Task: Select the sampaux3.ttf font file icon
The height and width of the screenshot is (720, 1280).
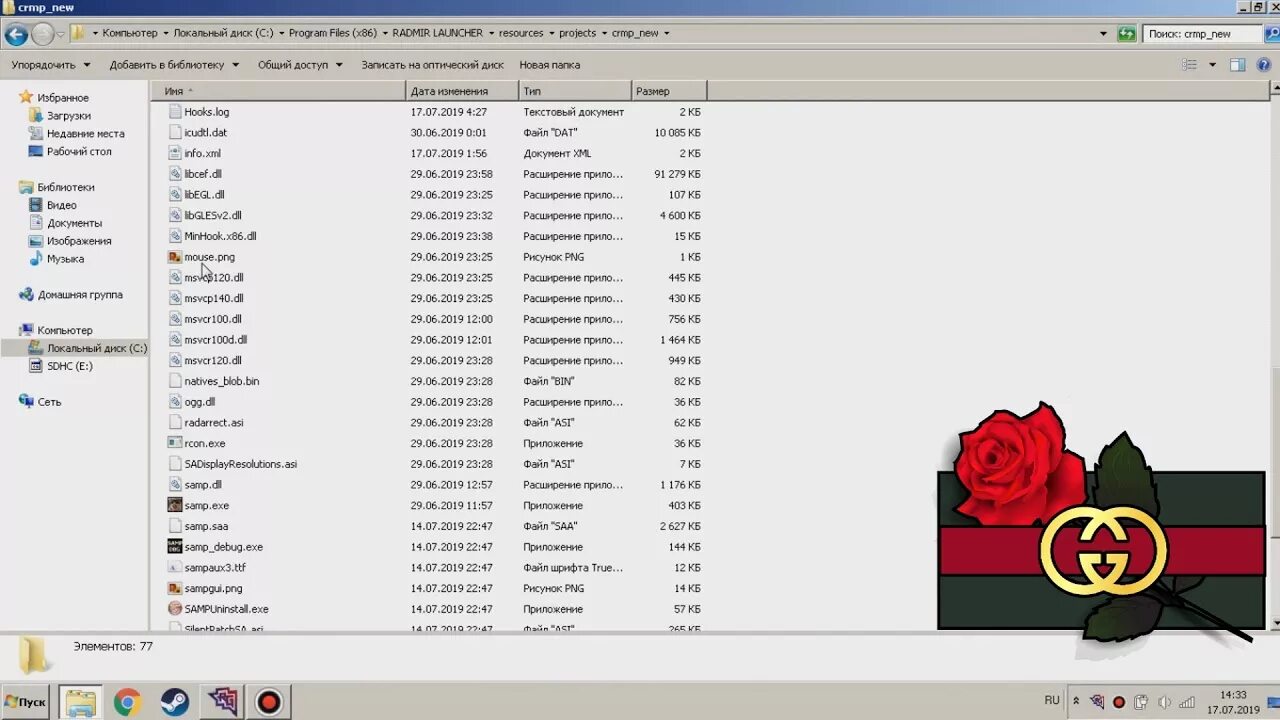Action: pyautogui.click(x=175, y=567)
